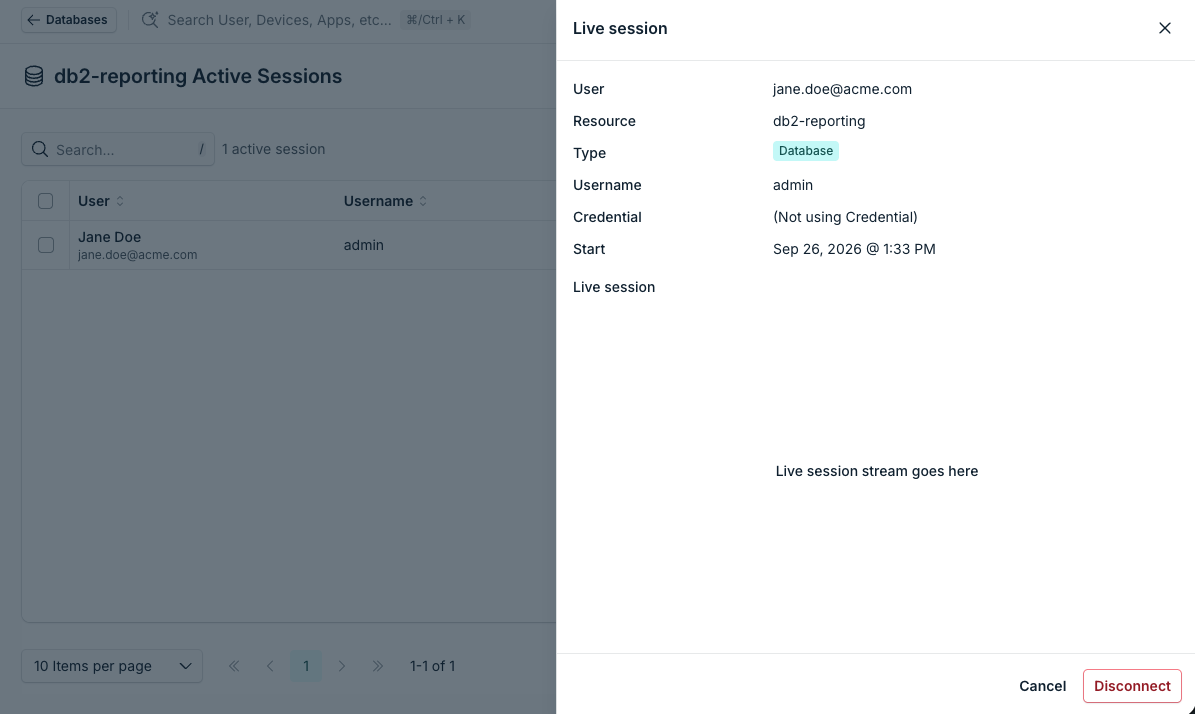
Task: Click the Jane Doe name in table
Action: point(109,237)
